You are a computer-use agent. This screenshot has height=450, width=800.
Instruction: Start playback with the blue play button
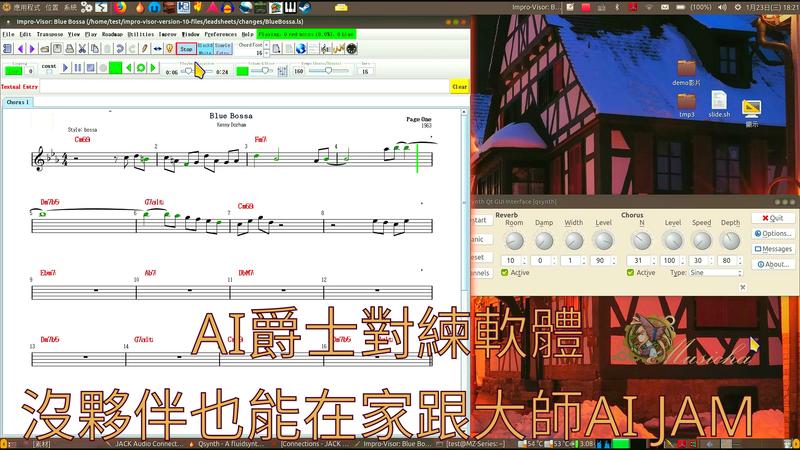point(65,67)
